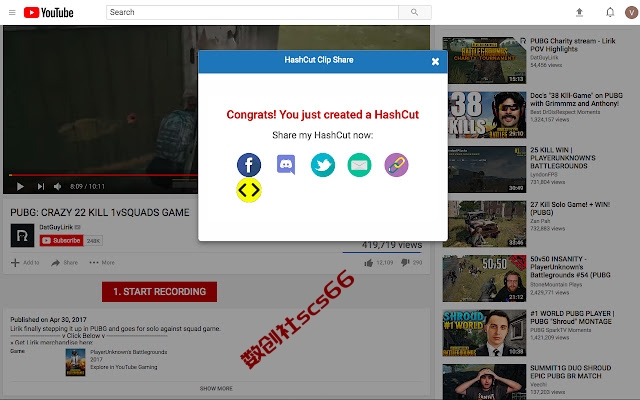The image size is (640, 400).
Task: Open Best DrDisRespect Moments channel link
Action: point(565,112)
